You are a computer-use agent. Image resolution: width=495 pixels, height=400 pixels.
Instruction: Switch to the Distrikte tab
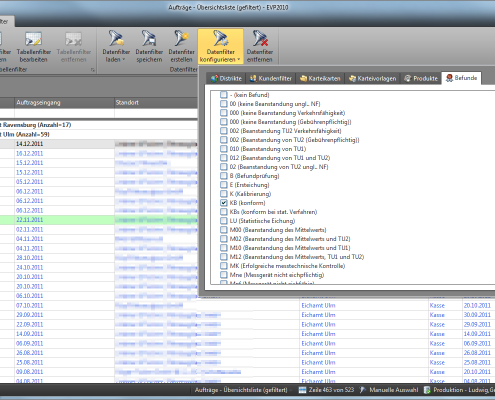[226, 78]
